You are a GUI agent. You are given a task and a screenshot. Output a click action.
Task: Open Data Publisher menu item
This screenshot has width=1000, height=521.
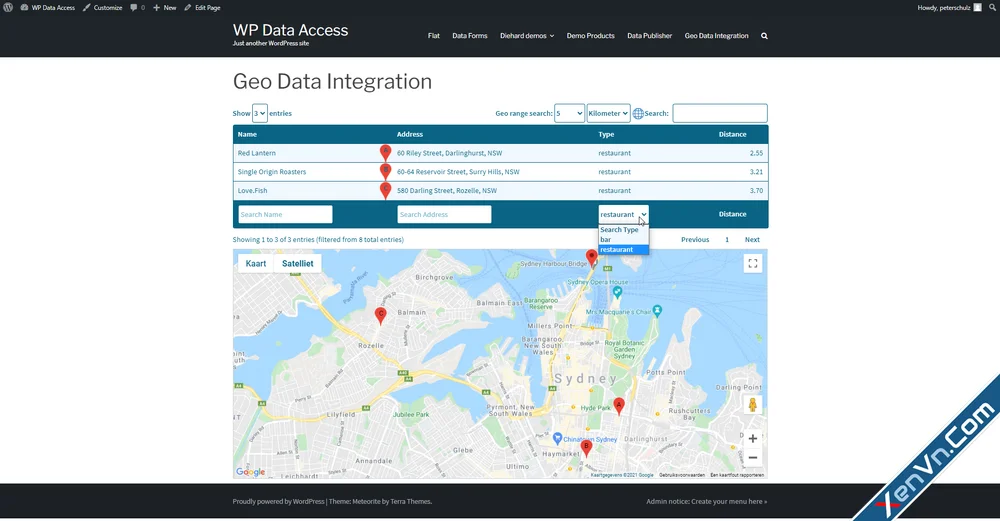pyautogui.click(x=649, y=36)
